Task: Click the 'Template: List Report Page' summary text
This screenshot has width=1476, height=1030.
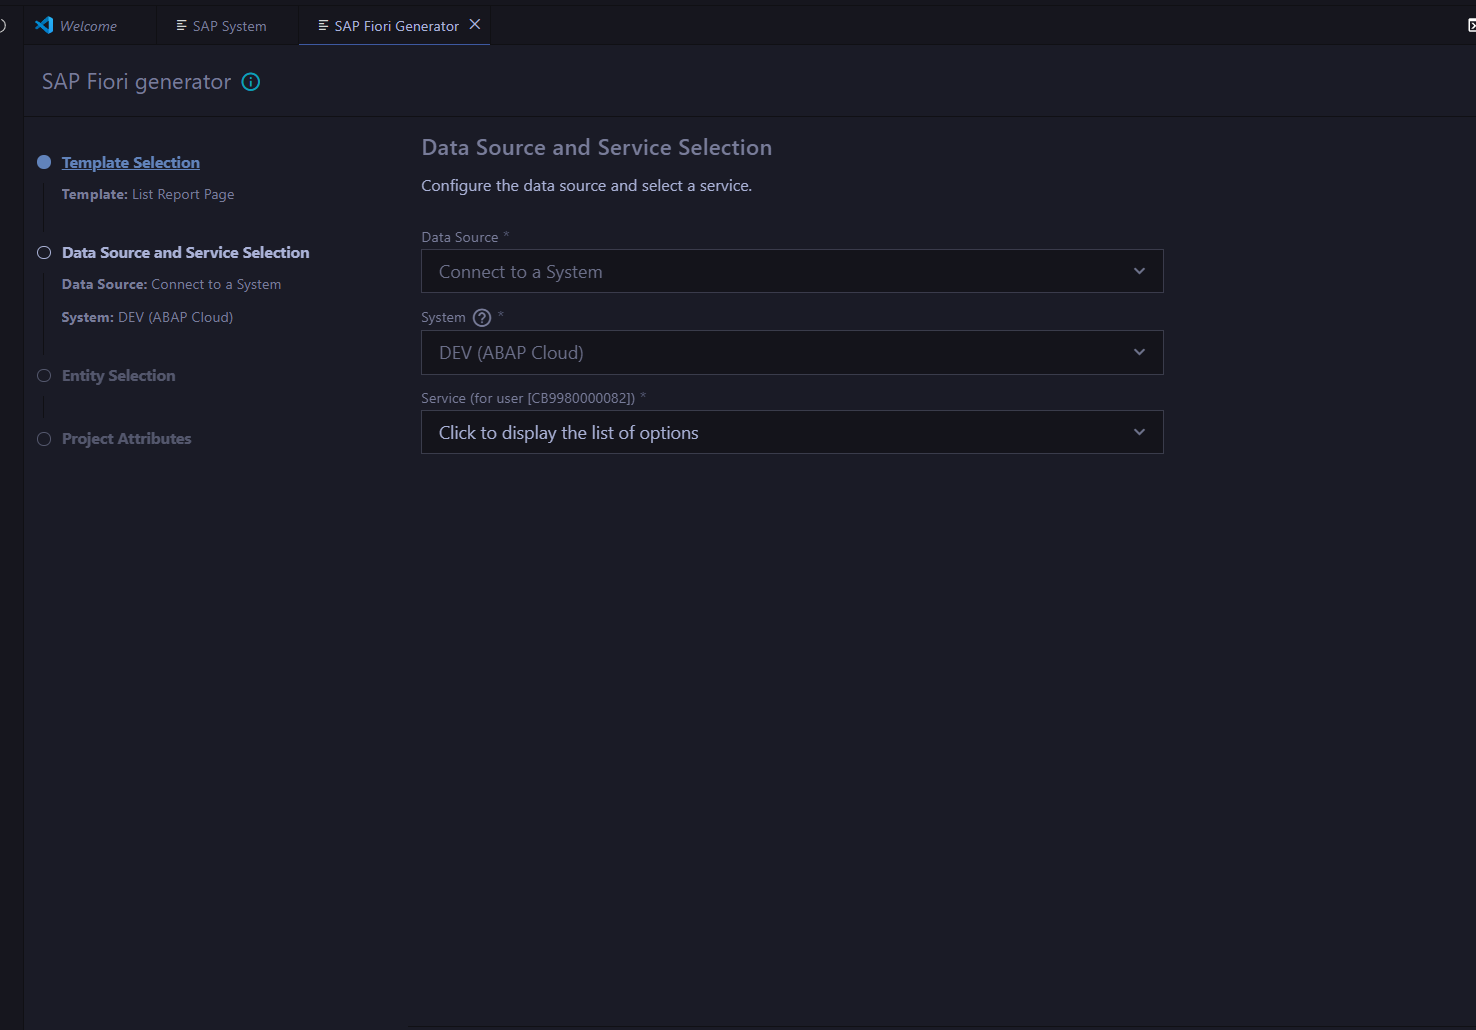Action: (148, 194)
